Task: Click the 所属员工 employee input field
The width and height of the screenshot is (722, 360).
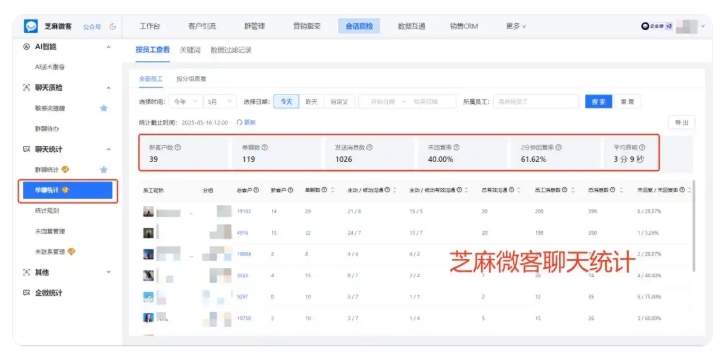Action: pyautogui.click(x=536, y=102)
